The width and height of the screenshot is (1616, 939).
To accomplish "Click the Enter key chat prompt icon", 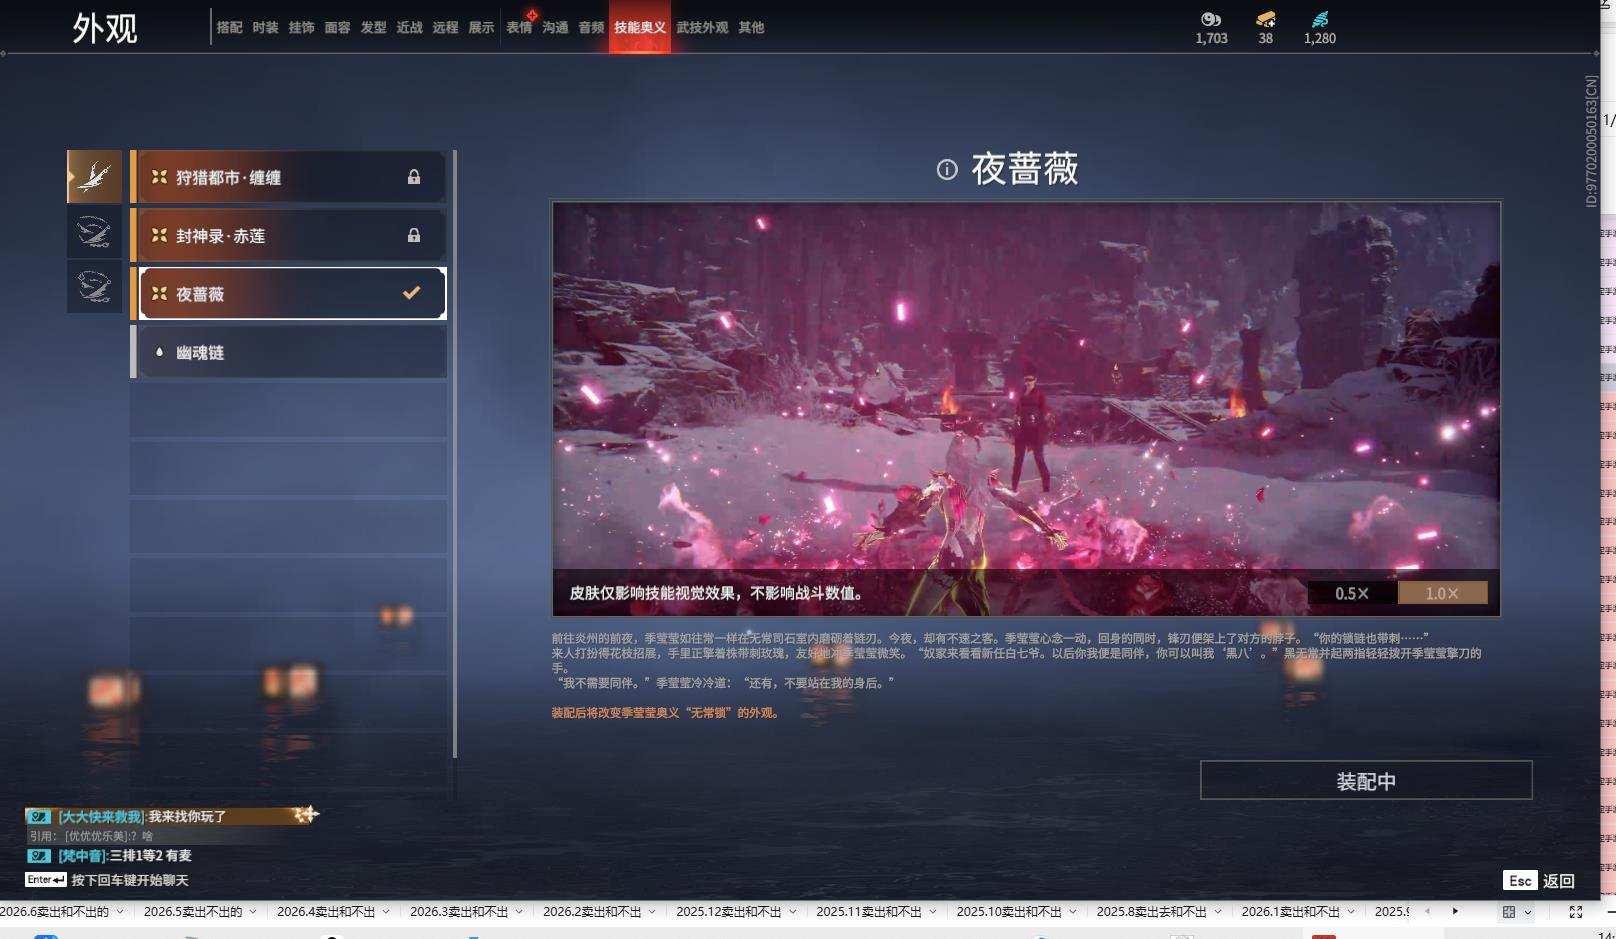I will (x=46, y=880).
